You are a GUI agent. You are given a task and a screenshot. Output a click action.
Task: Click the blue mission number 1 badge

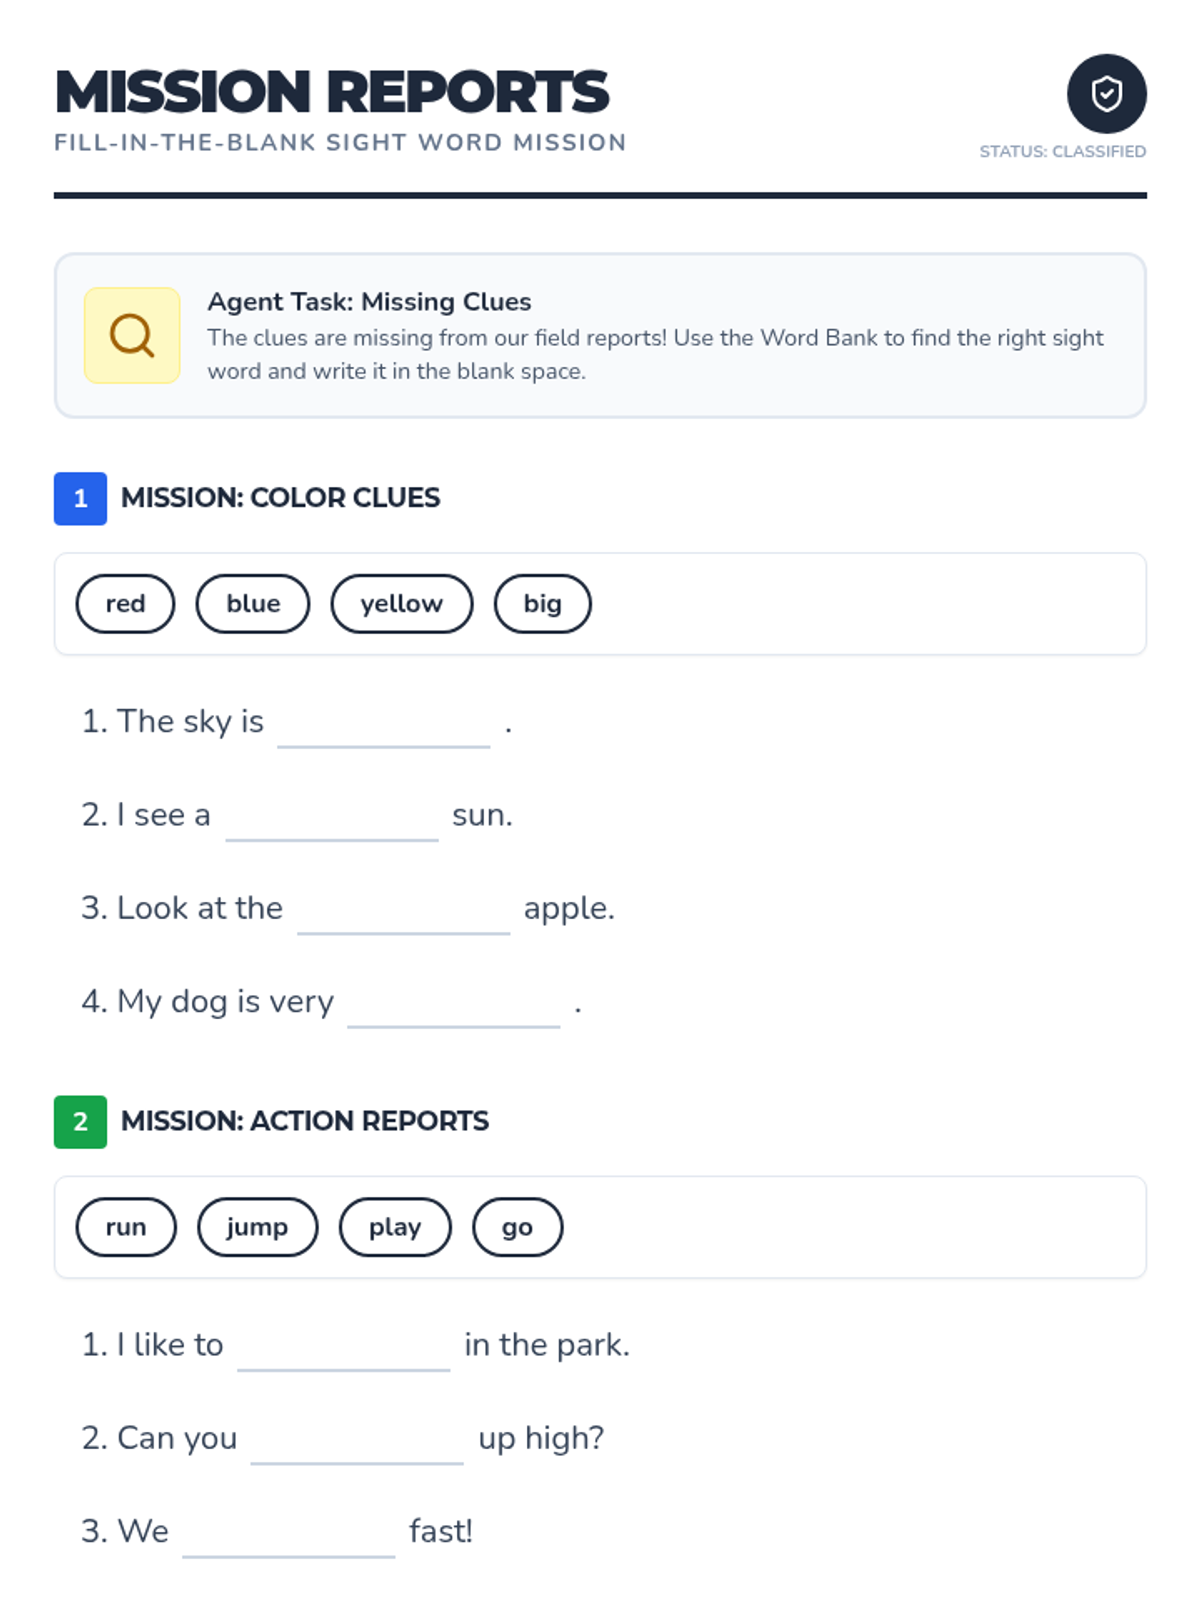point(80,498)
